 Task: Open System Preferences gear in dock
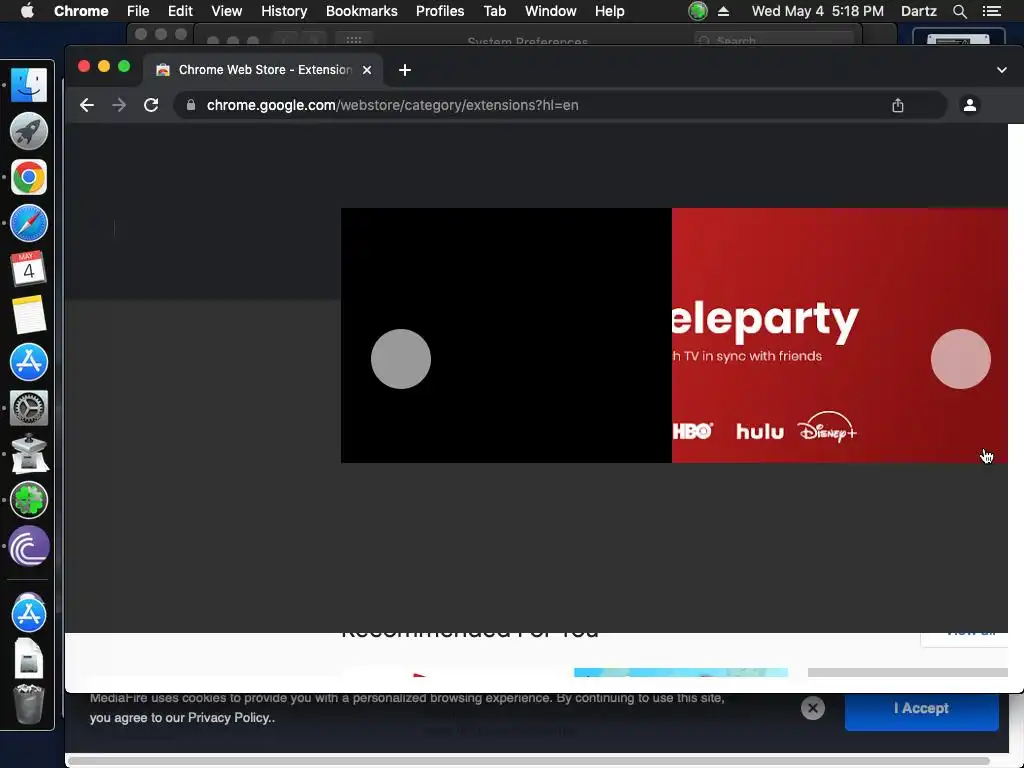point(29,408)
